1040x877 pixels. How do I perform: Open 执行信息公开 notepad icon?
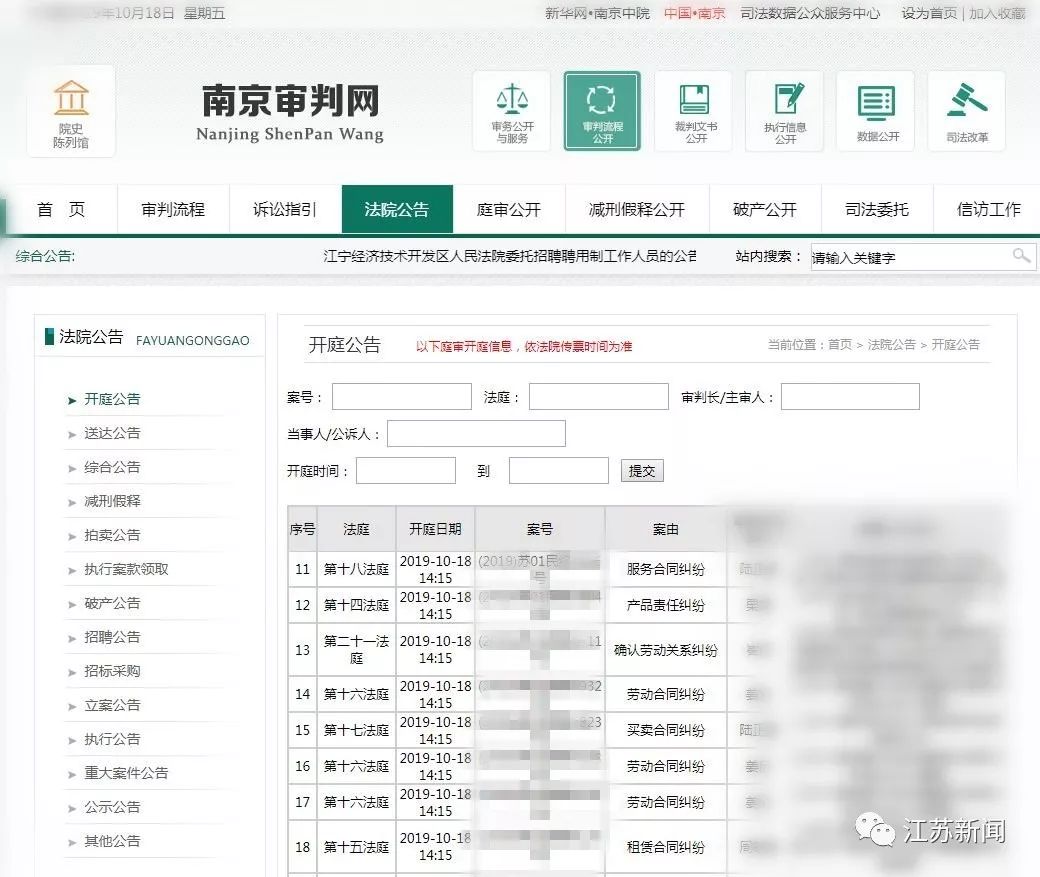pos(785,111)
